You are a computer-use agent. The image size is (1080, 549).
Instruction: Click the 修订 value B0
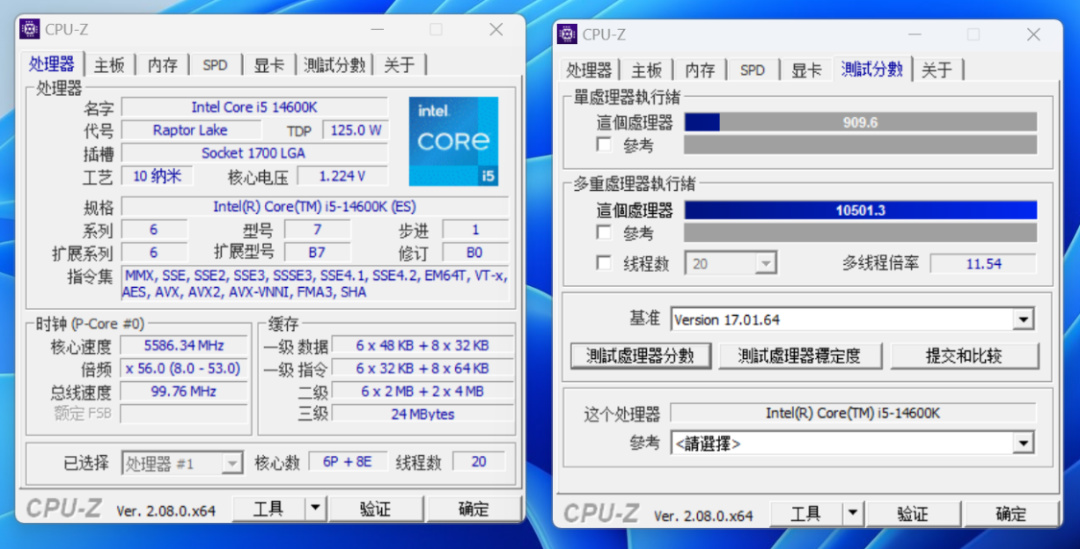pos(475,252)
